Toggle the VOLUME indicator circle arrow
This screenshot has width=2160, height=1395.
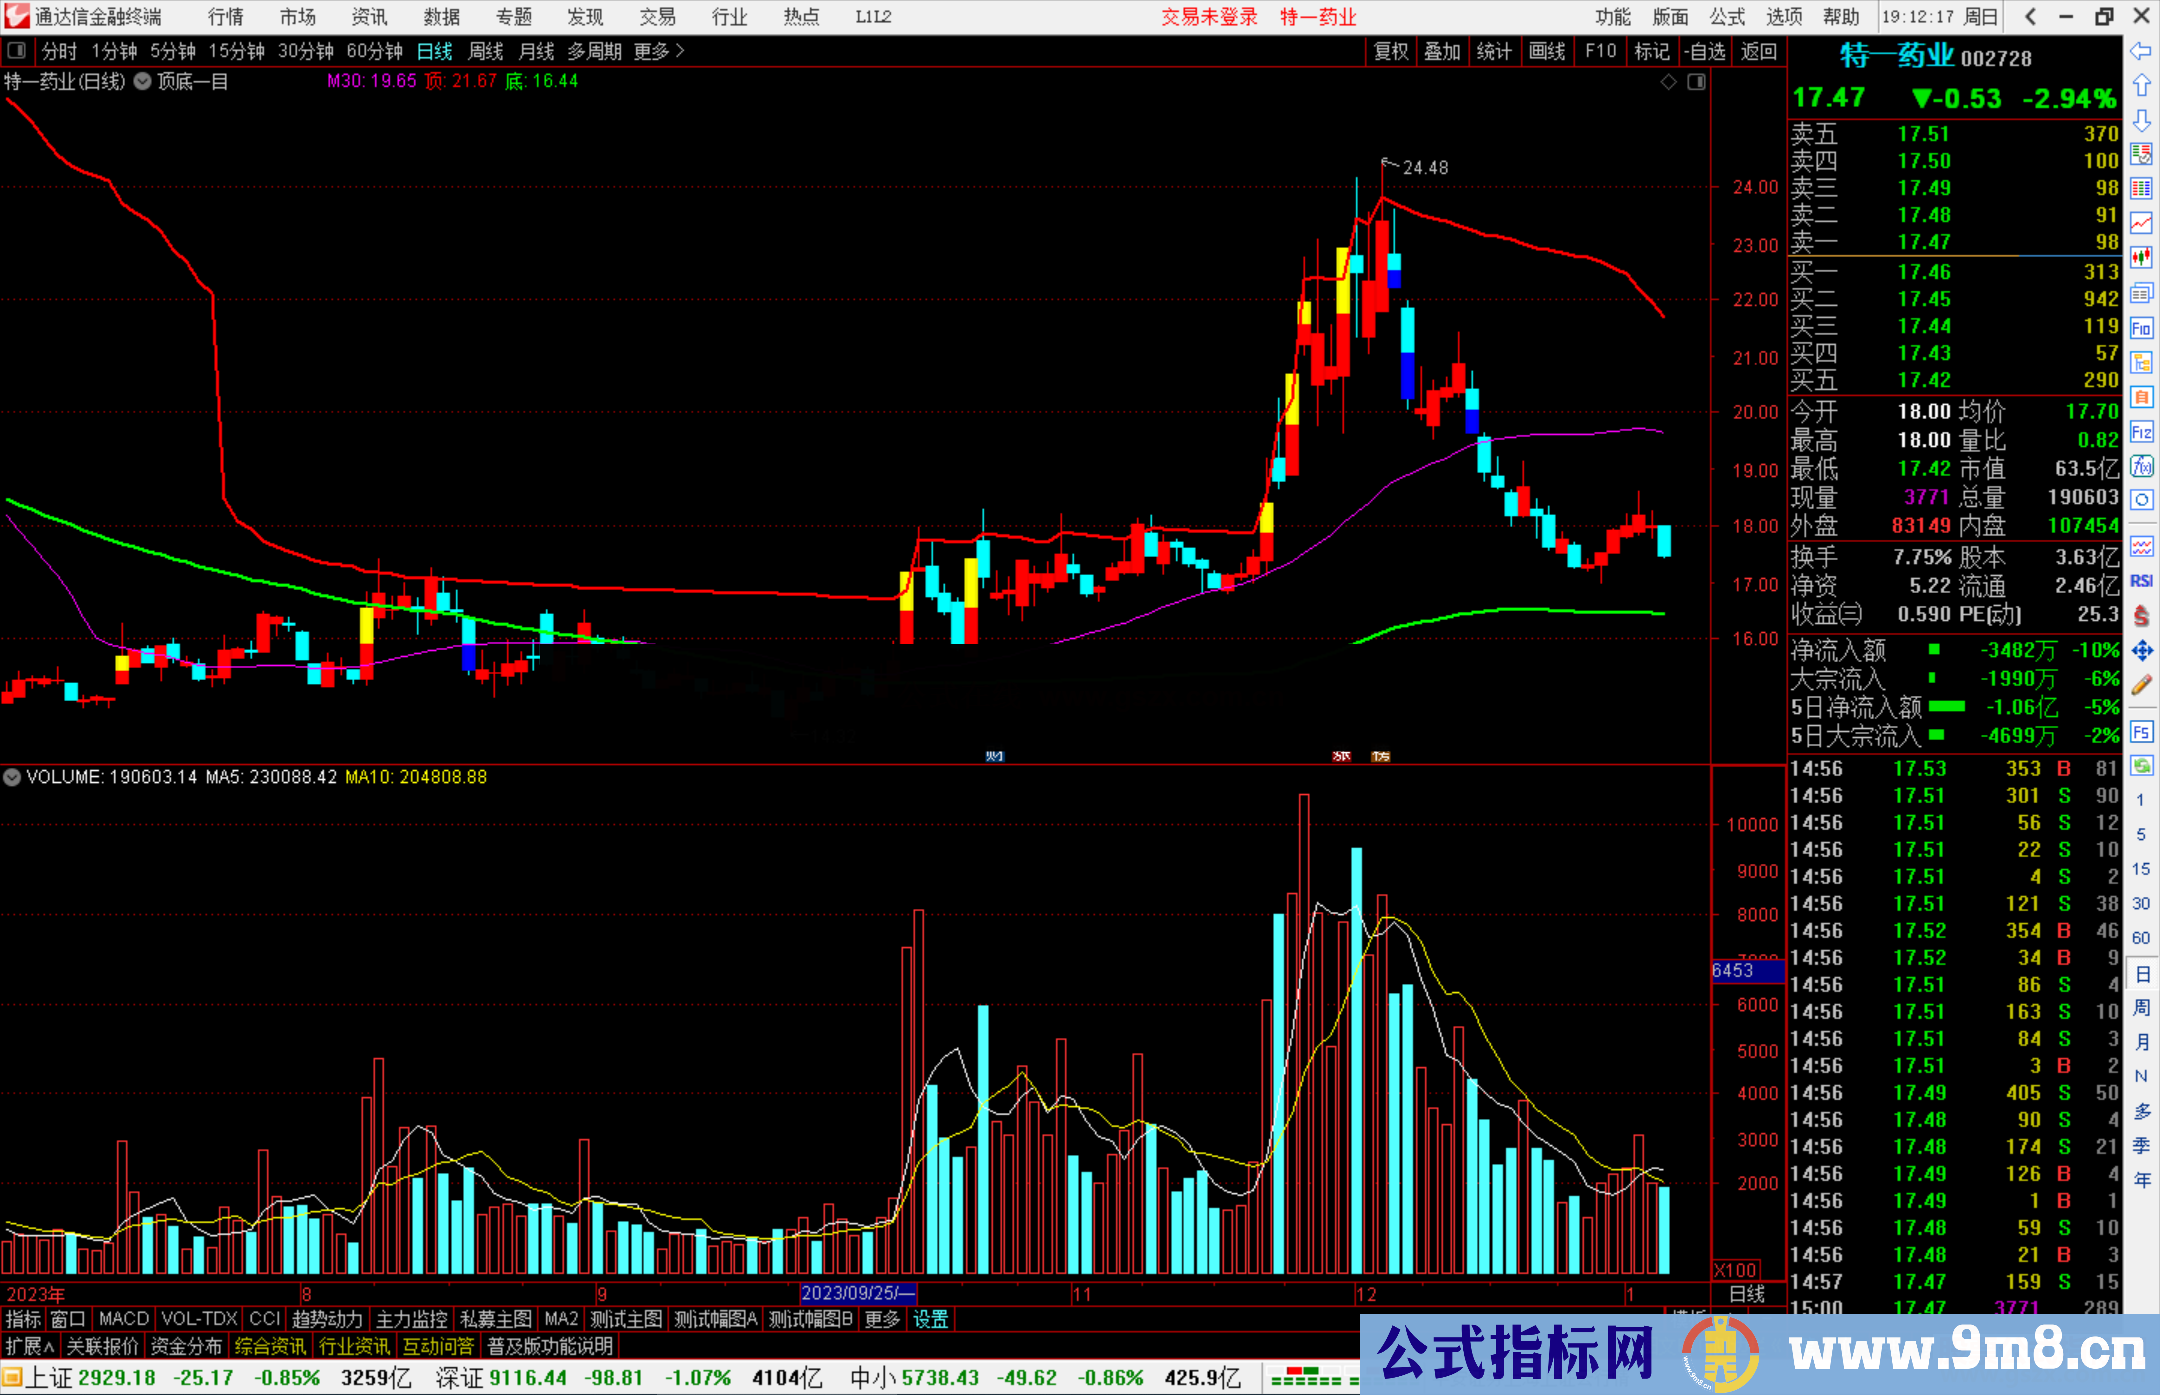[12, 777]
